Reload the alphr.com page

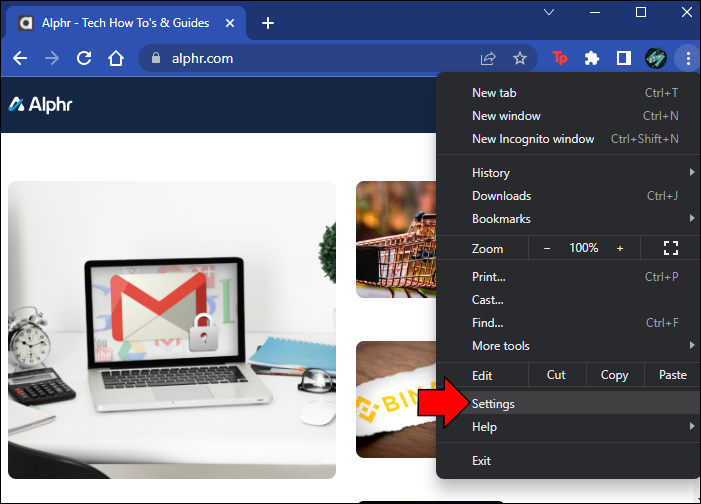(84, 58)
